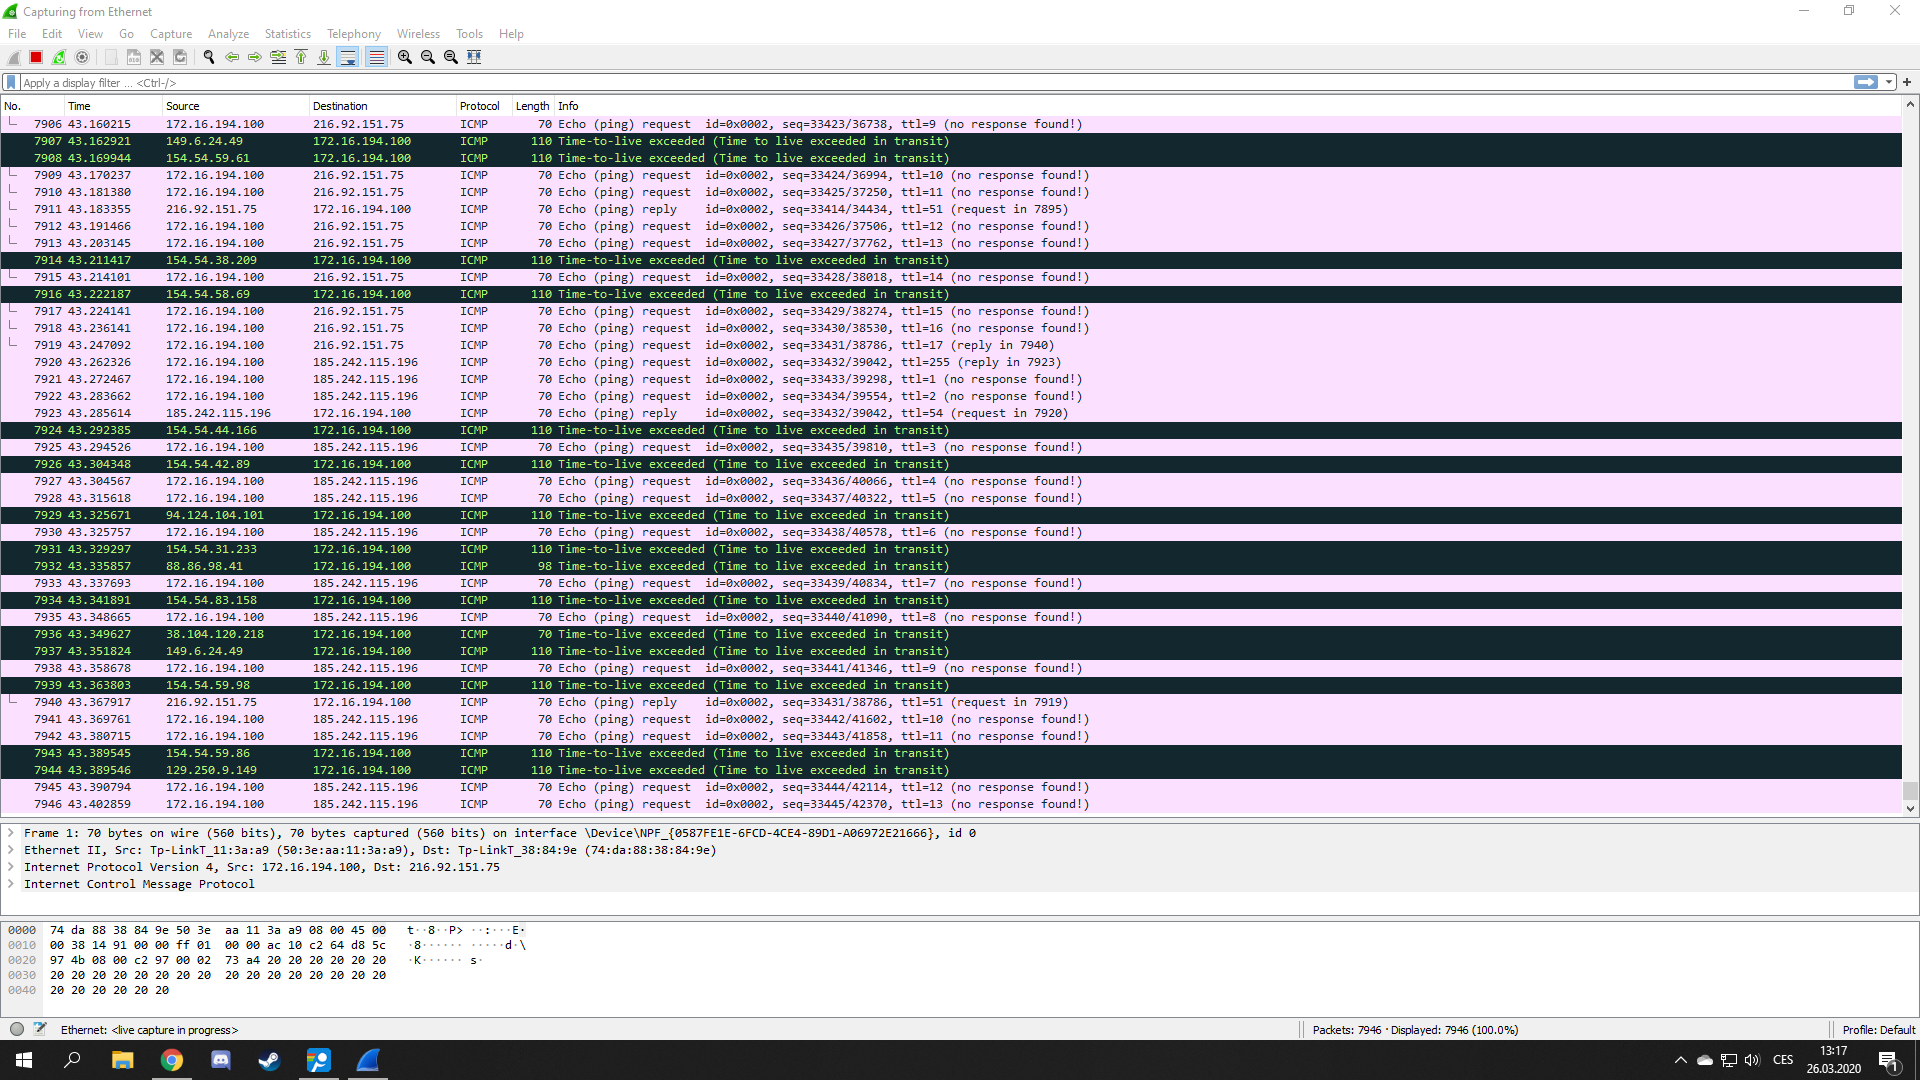Jump to the last packet
Viewport: 1920px width, 1080px height.
pos(324,57)
